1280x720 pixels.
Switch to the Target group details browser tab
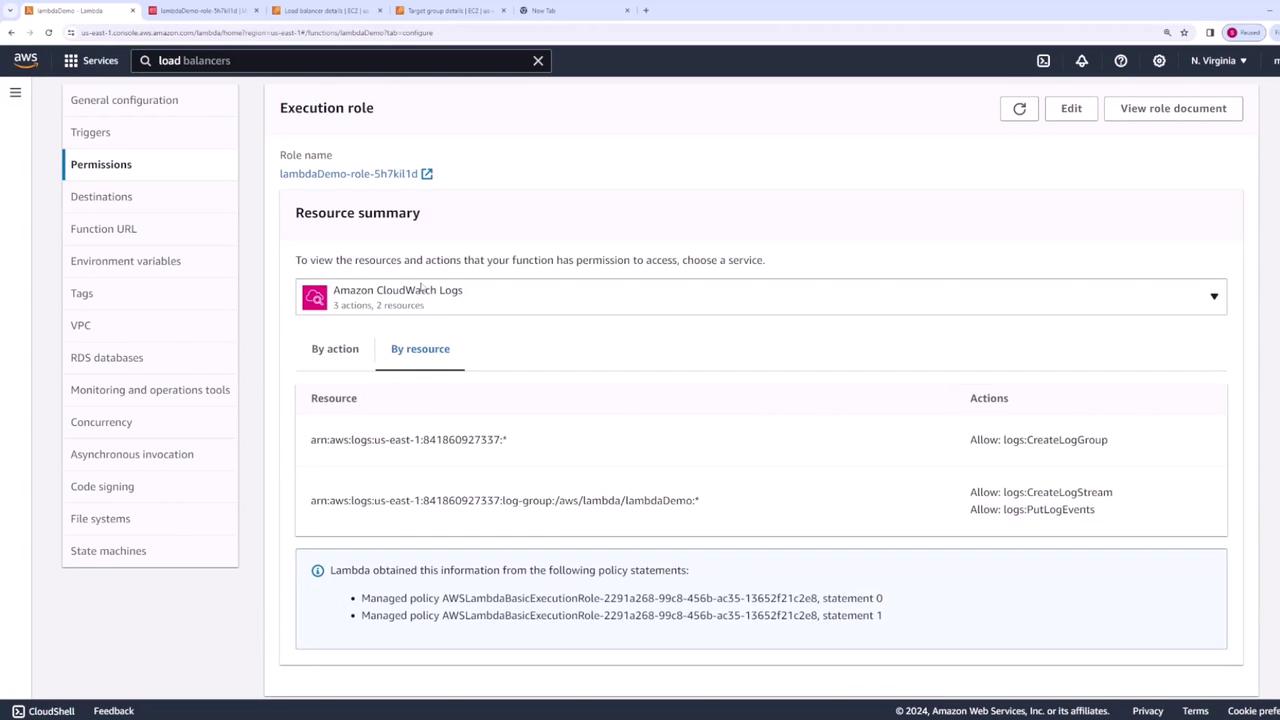[449, 11]
